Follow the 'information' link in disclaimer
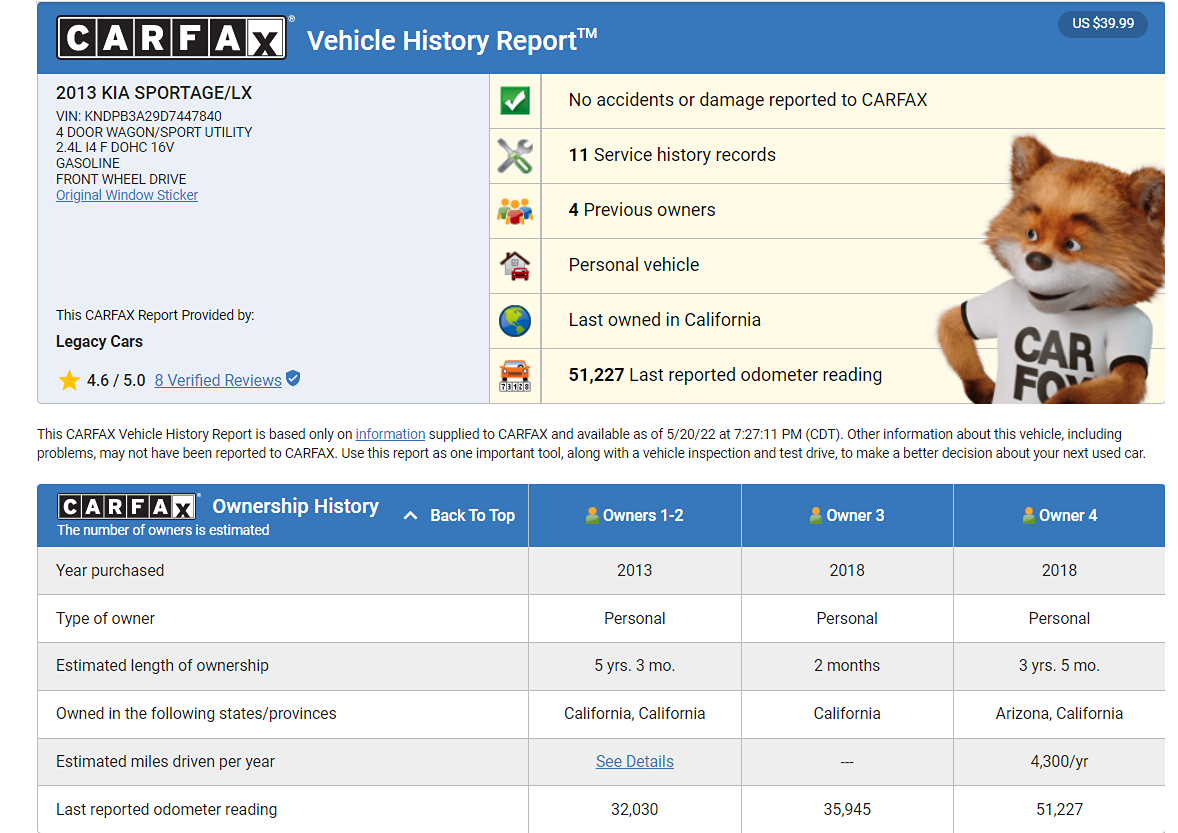 (x=390, y=434)
